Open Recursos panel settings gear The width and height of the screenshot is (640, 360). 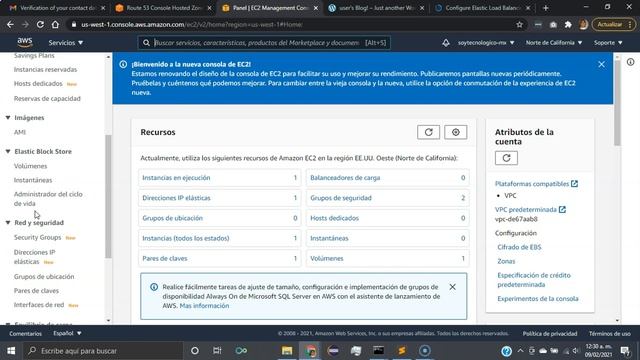click(x=456, y=132)
